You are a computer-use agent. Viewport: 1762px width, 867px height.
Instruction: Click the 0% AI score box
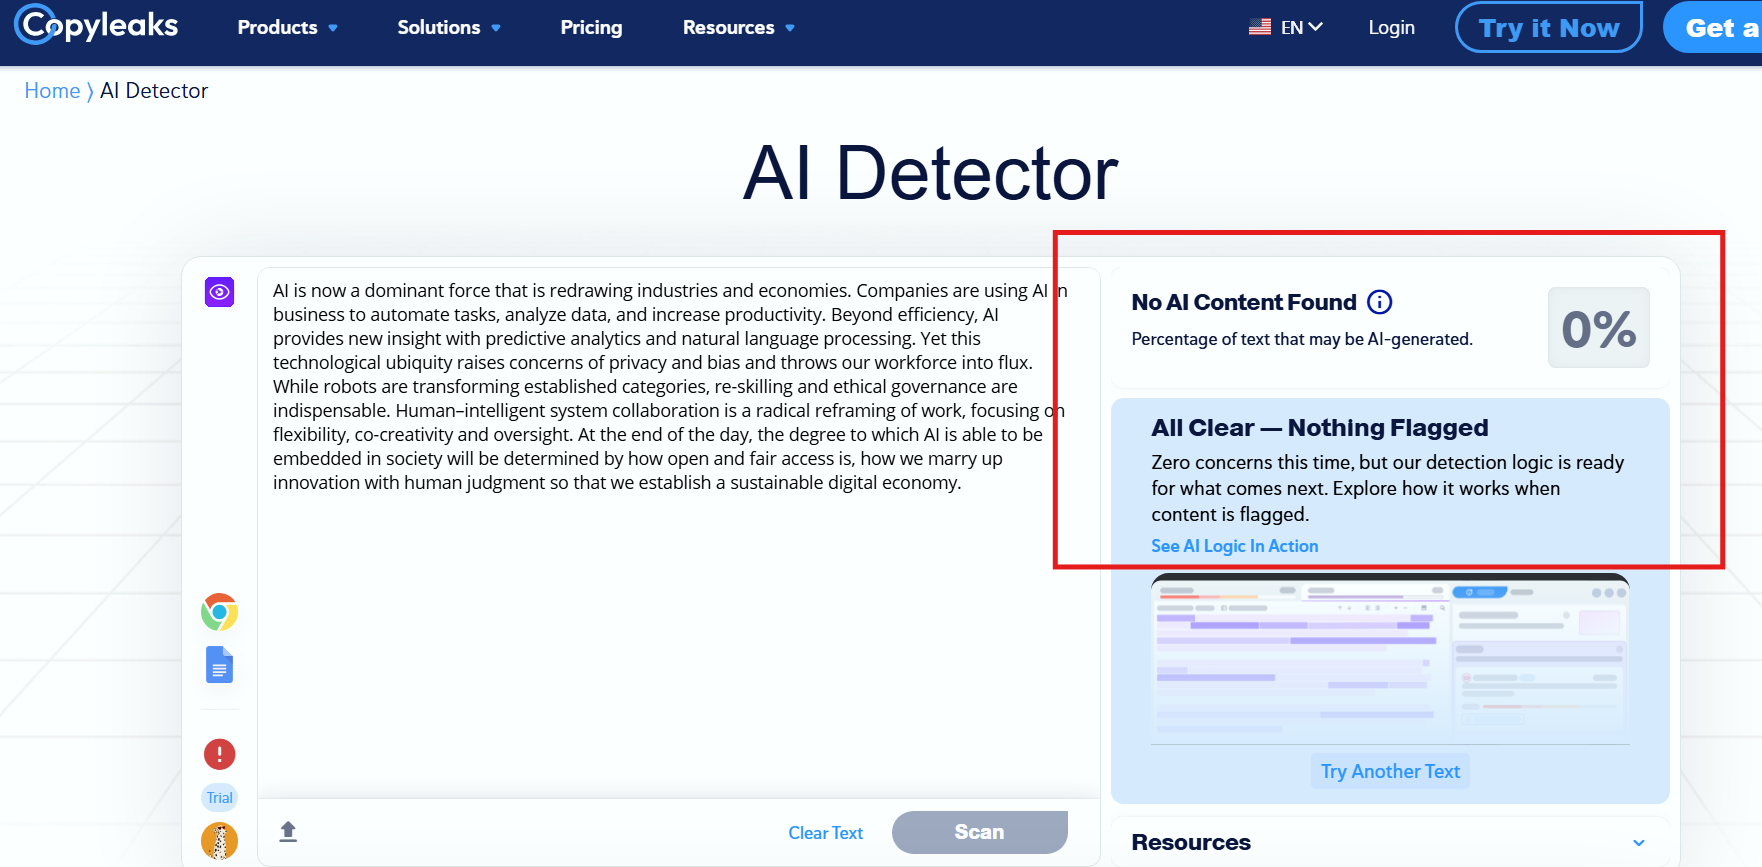pyautogui.click(x=1598, y=328)
